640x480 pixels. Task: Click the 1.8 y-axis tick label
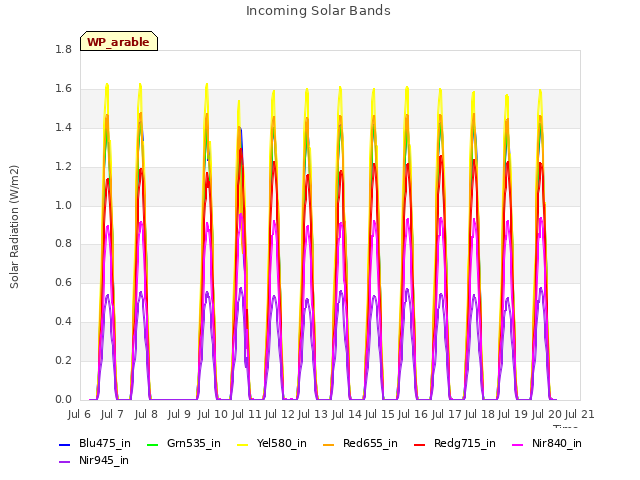pyautogui.click(x=63, y=50)
